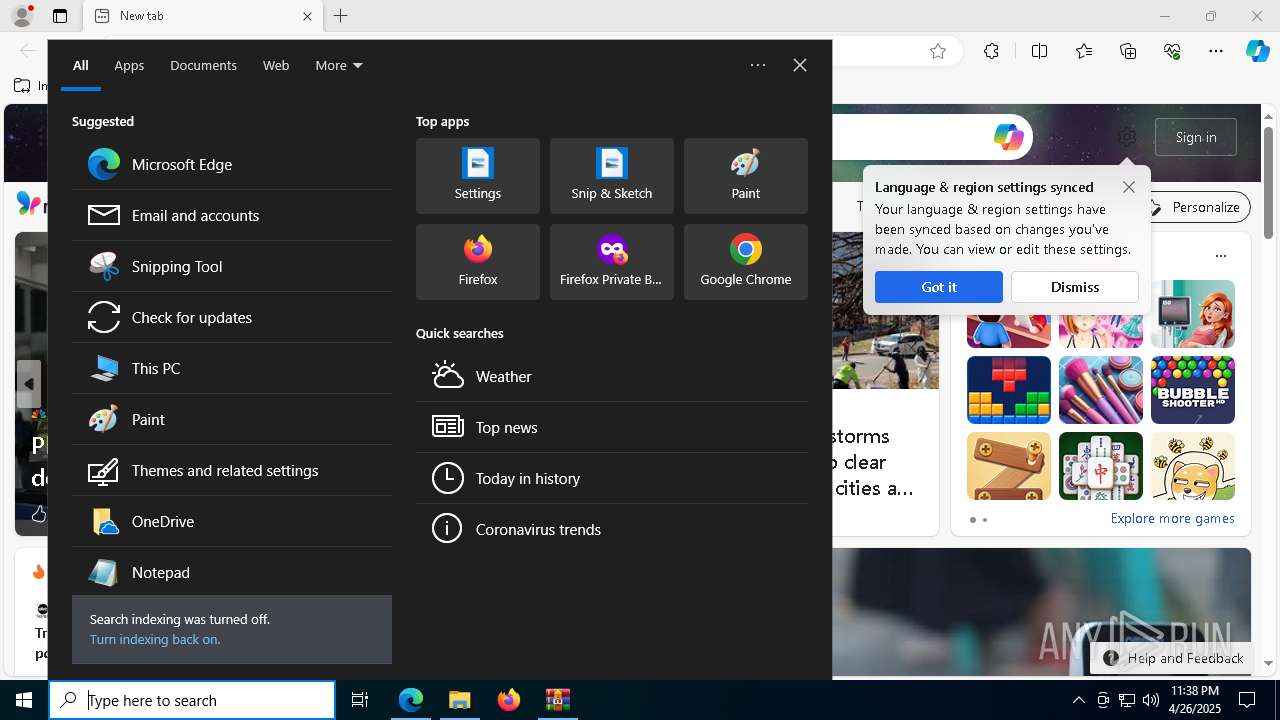The height and width of the screenshot is (720, 1280).
Task: Open the Mahjong game thumbnail
Action: [1101, 466]
